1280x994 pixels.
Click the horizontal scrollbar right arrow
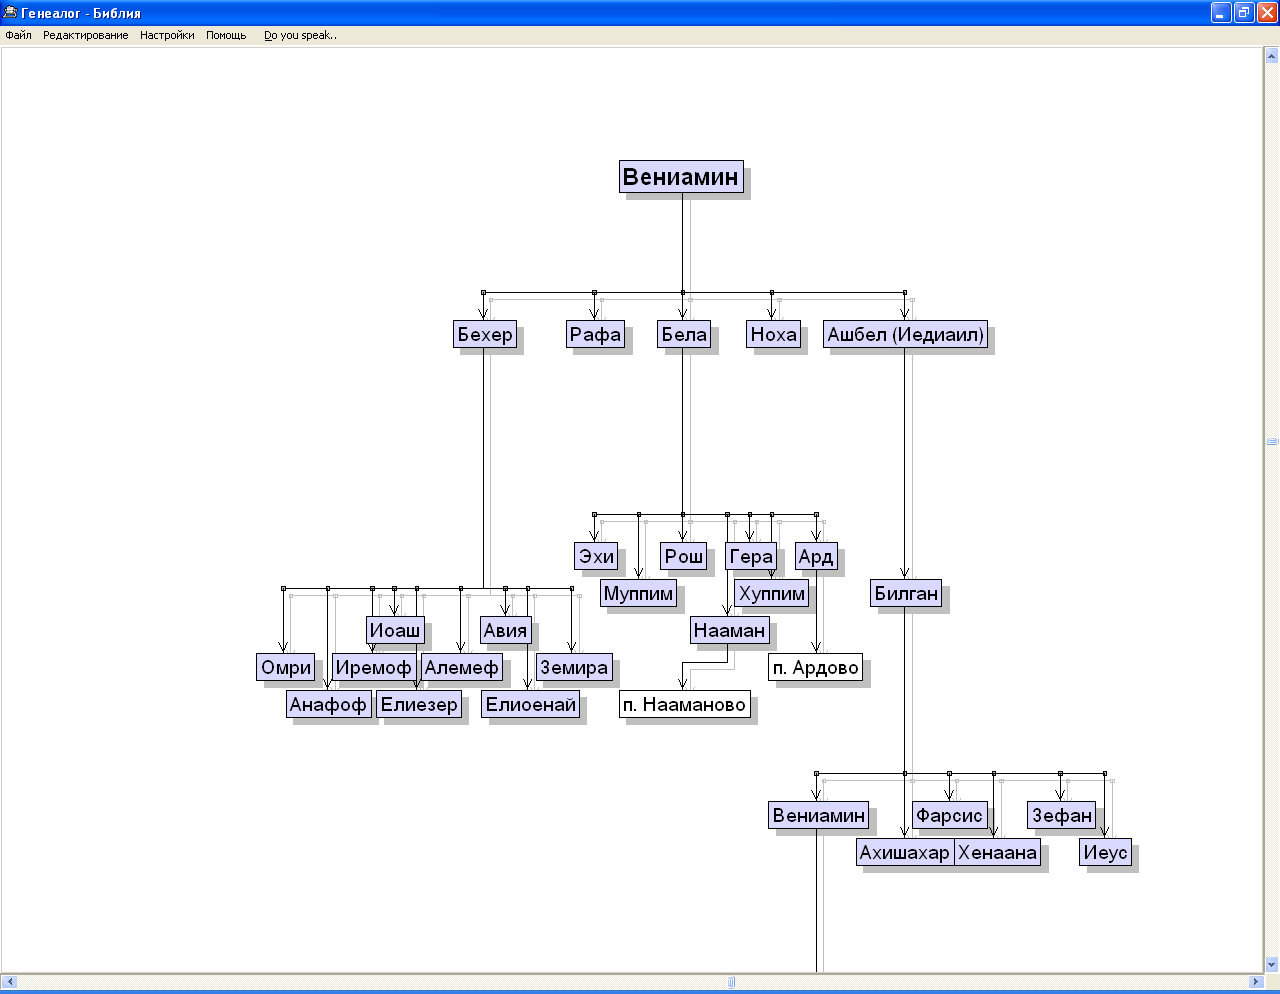tap(1256, 982)
